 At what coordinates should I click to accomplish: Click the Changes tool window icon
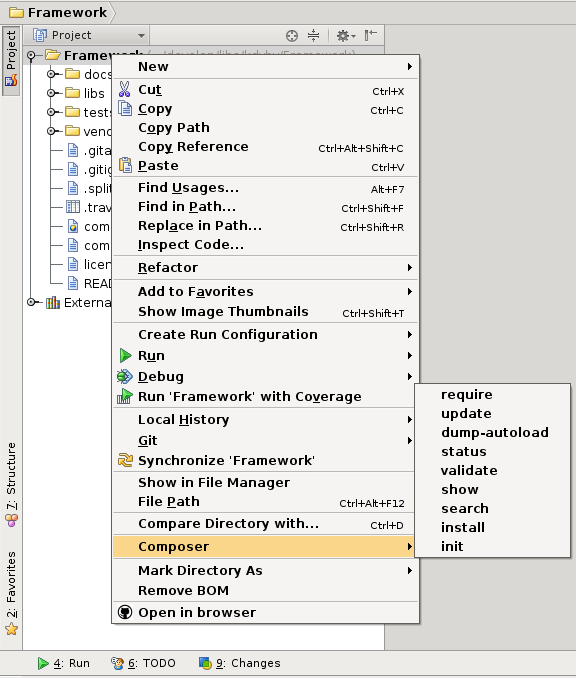[205, 663]
